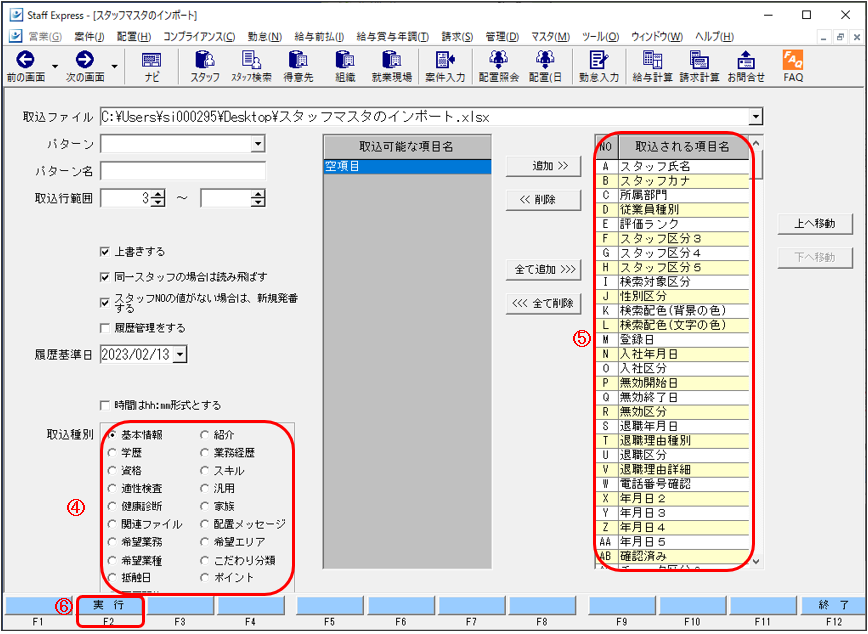The width and height of the screenshot is (868, 634).
Task: Open the 組織 organization icon
Action: (345, 66)
